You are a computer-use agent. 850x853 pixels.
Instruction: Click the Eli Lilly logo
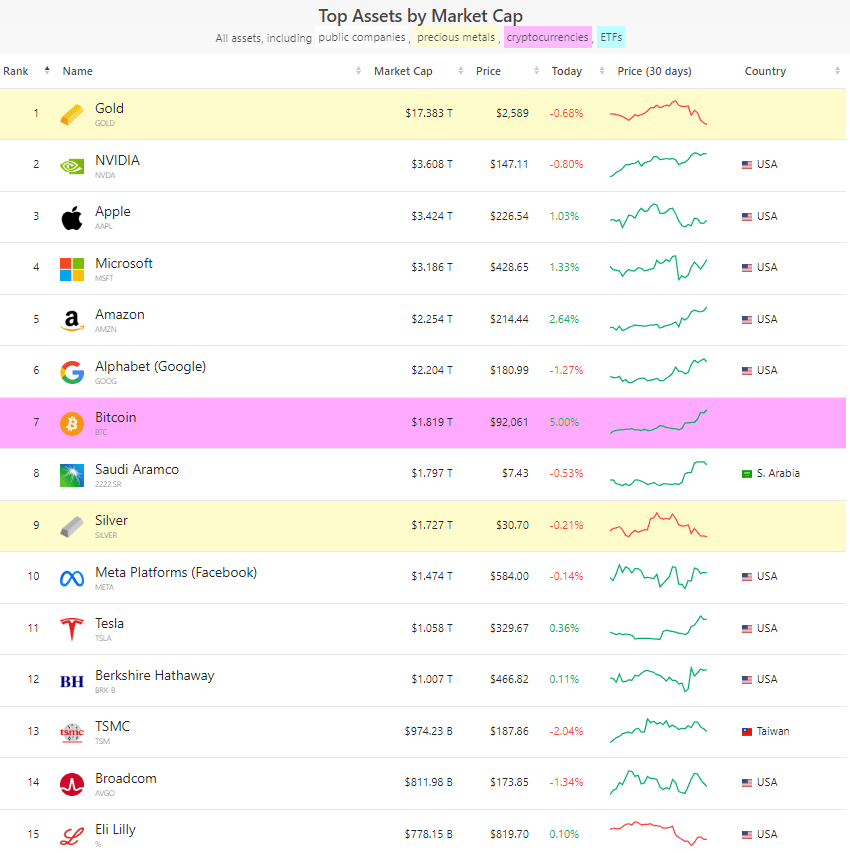[x=72, y=836]
